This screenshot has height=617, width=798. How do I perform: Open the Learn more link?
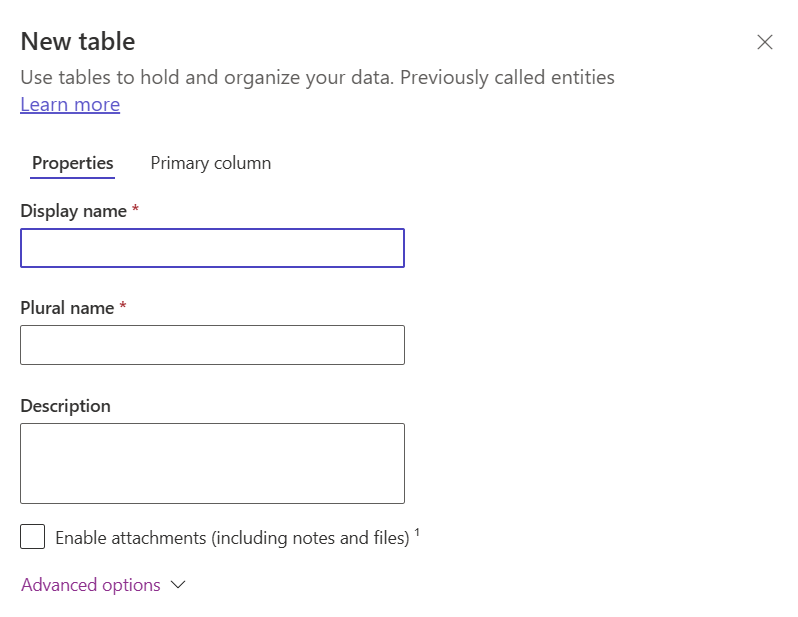pyautogui.click(x=70, y=104)
